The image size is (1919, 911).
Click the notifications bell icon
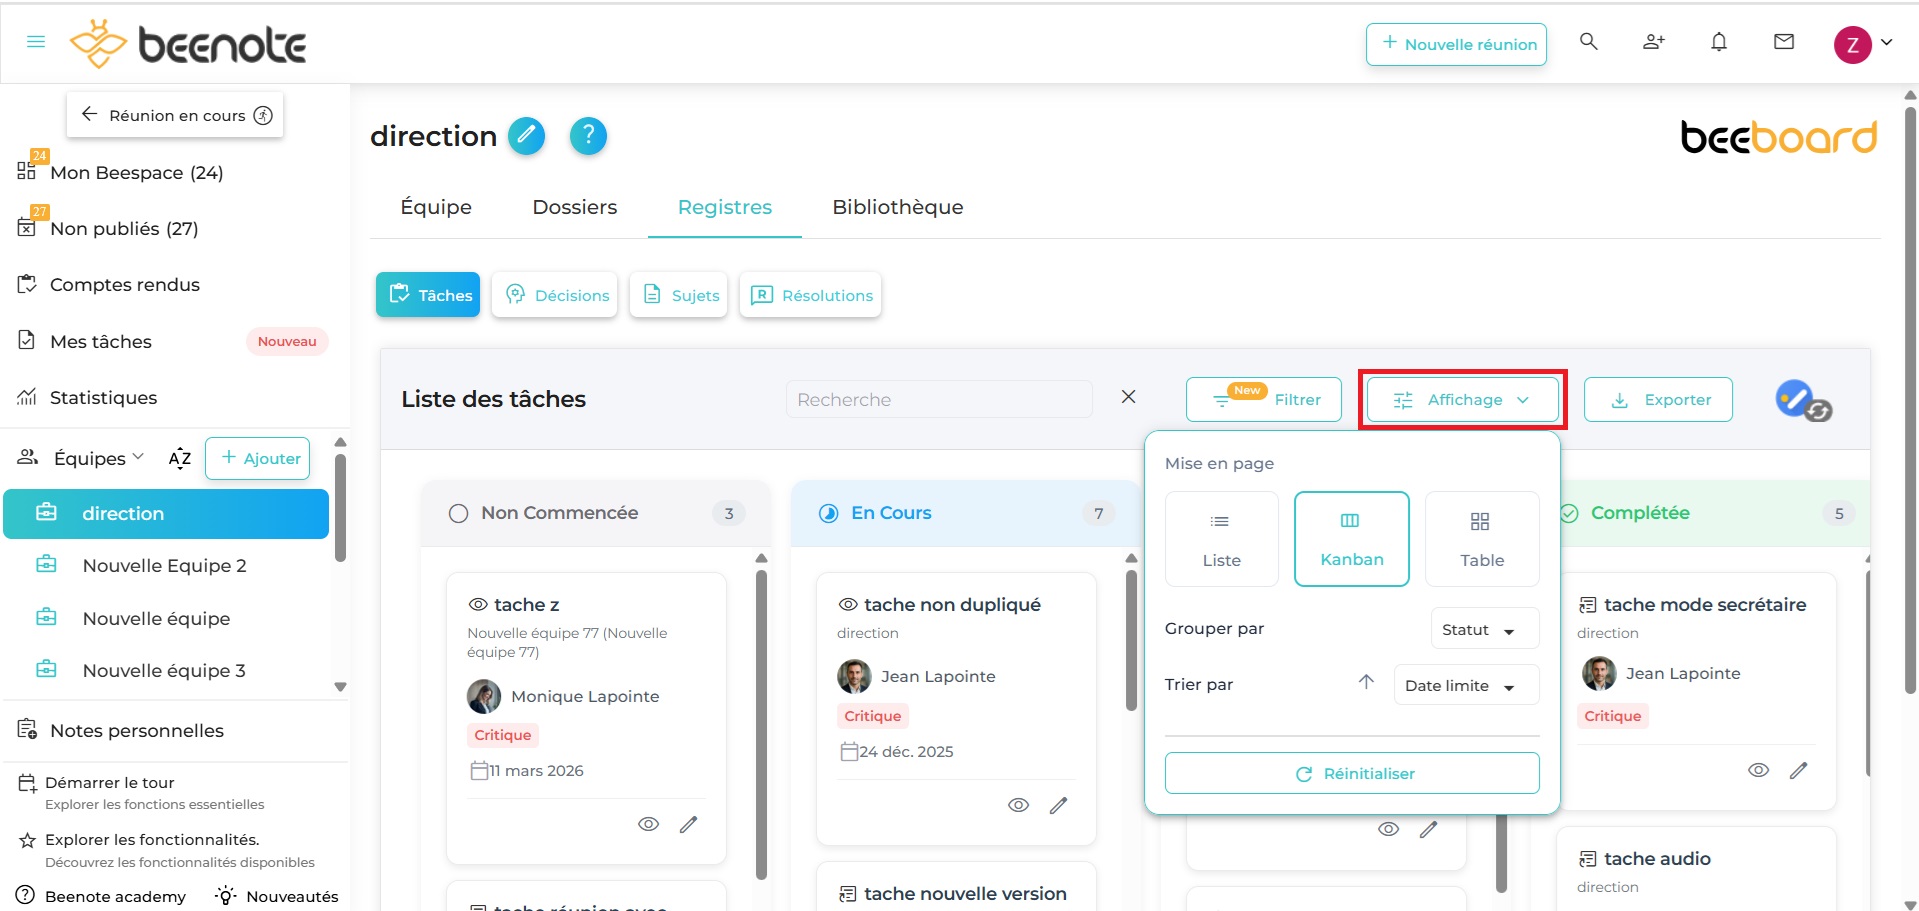[1718, 42]
